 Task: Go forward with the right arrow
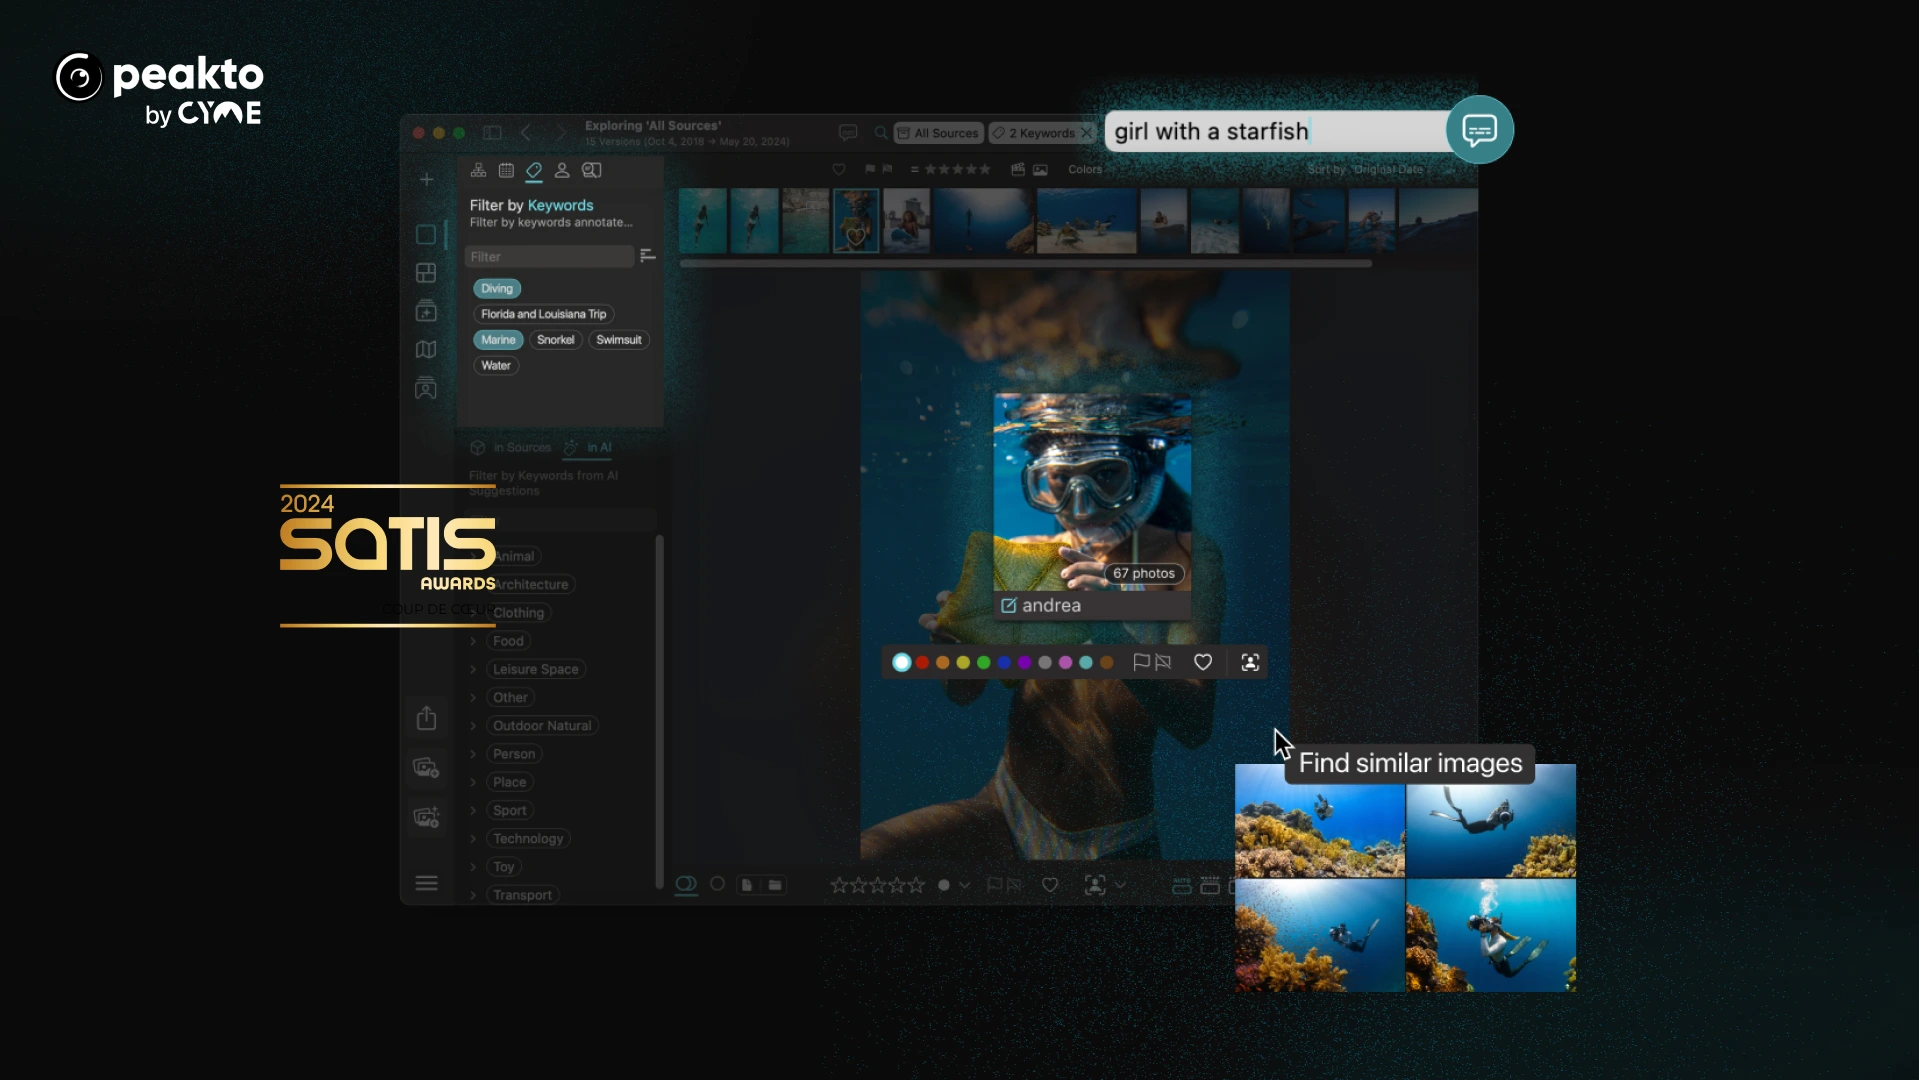[561, 132]
